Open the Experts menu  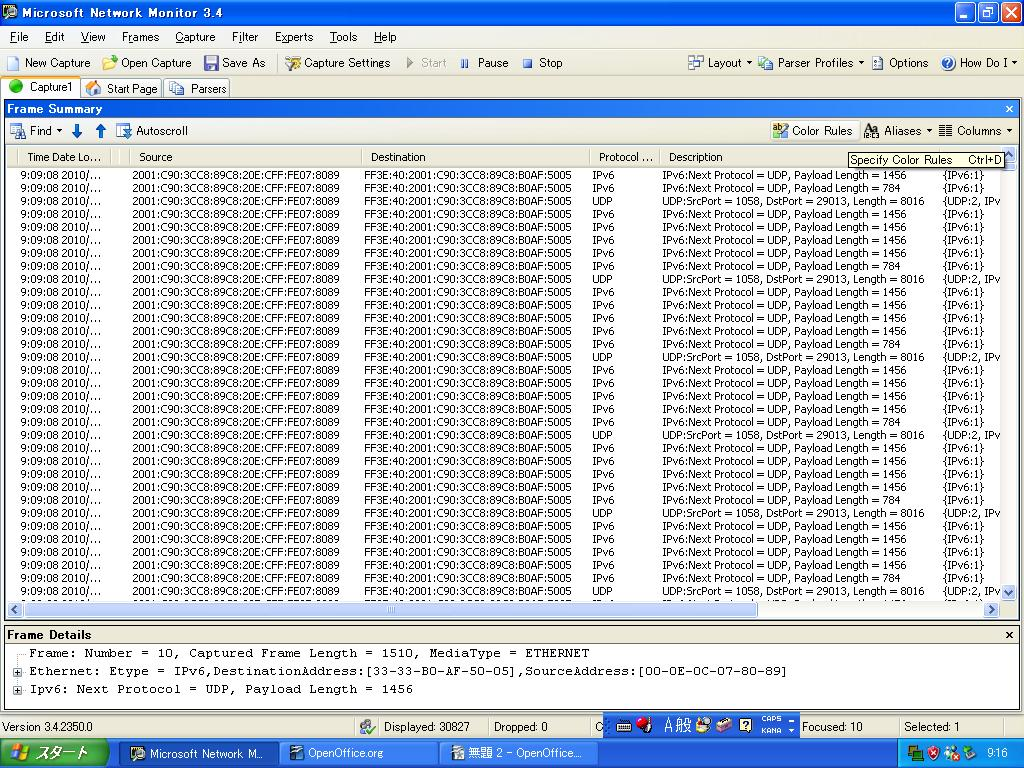click(x=294, y=37)
